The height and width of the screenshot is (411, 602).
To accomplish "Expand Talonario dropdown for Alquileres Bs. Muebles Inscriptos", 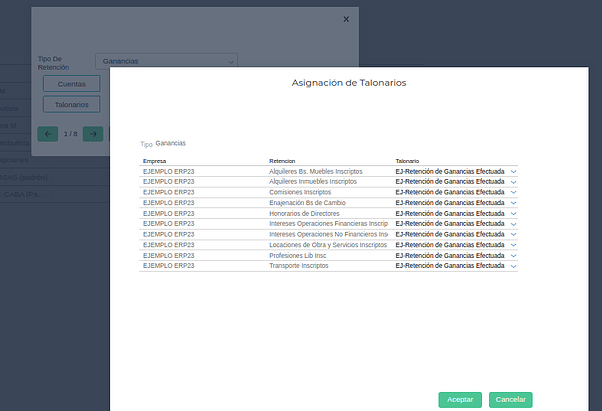I will [x=514, y=171].
